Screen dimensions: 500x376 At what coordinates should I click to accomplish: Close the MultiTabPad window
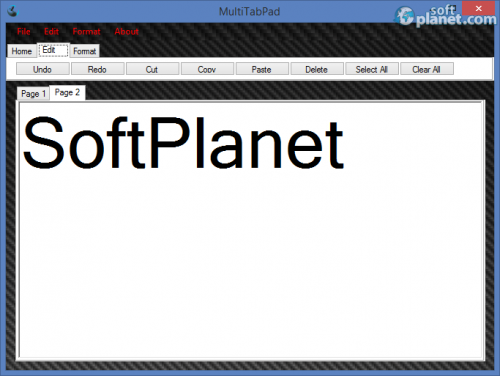pos(478,9)
